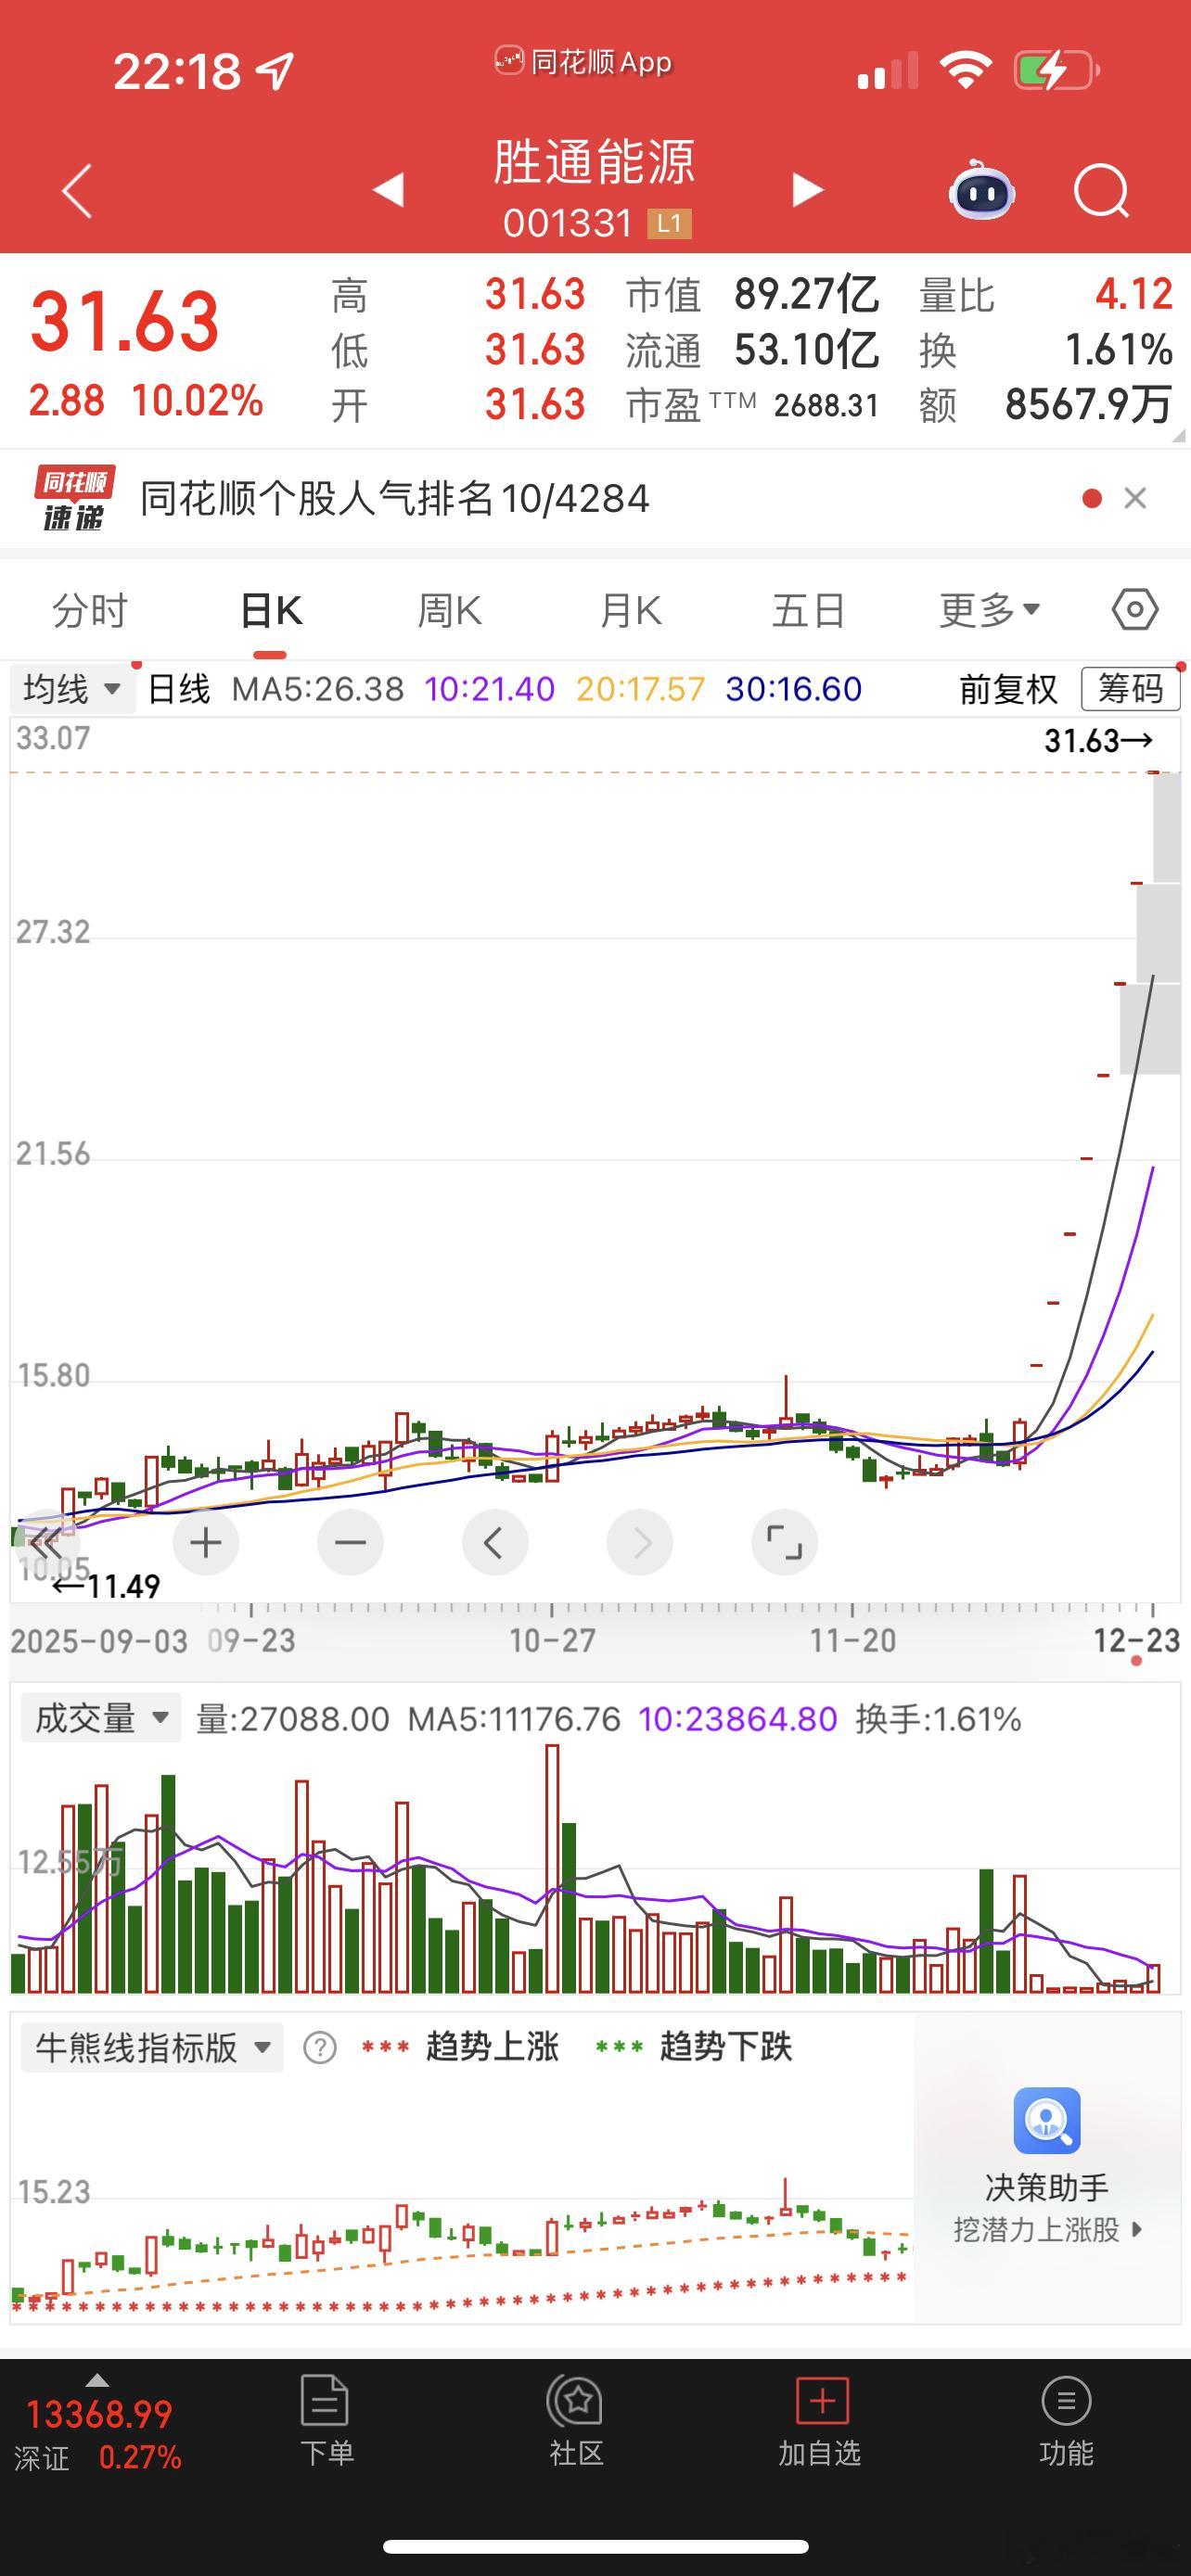1191x2576 pixels.
Task: Expand 牛熊线指标版 dropdown
Action: (x=152, y=2047)
